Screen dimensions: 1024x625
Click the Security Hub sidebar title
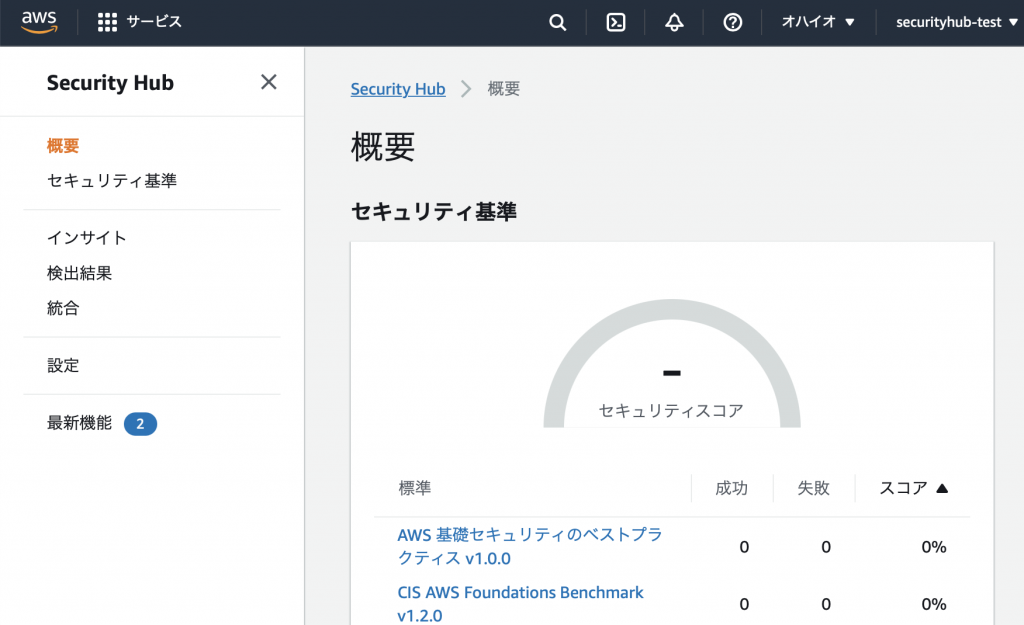(110, 83)
